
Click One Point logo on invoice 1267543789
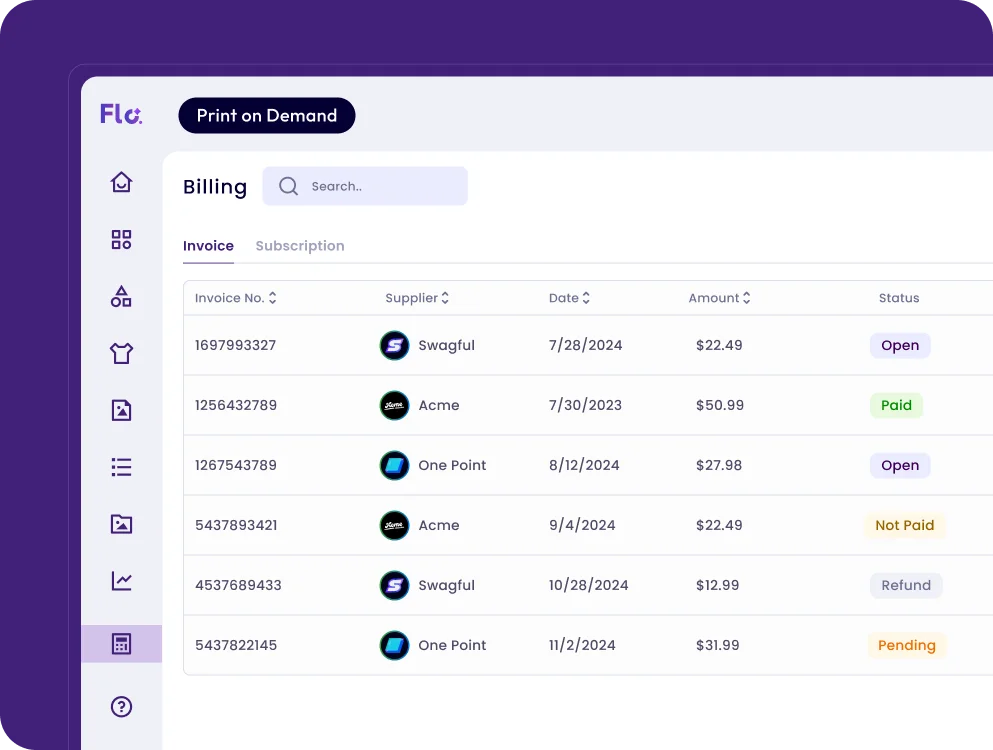pyautogui.click(x=394, y=466)
